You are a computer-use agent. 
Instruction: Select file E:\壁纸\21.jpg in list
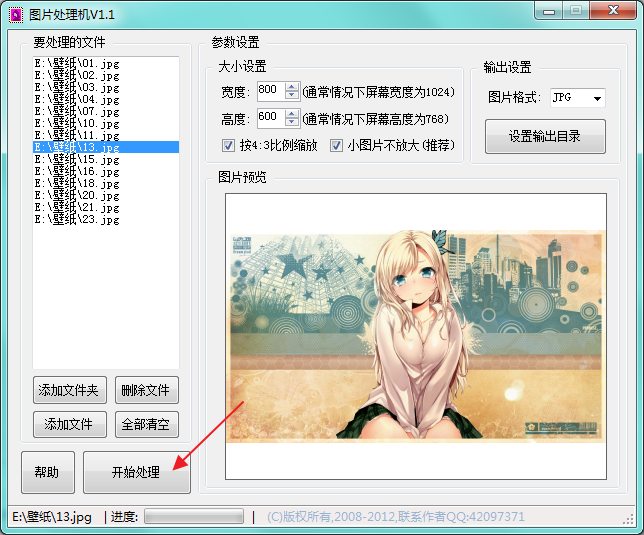click(106, 207)
